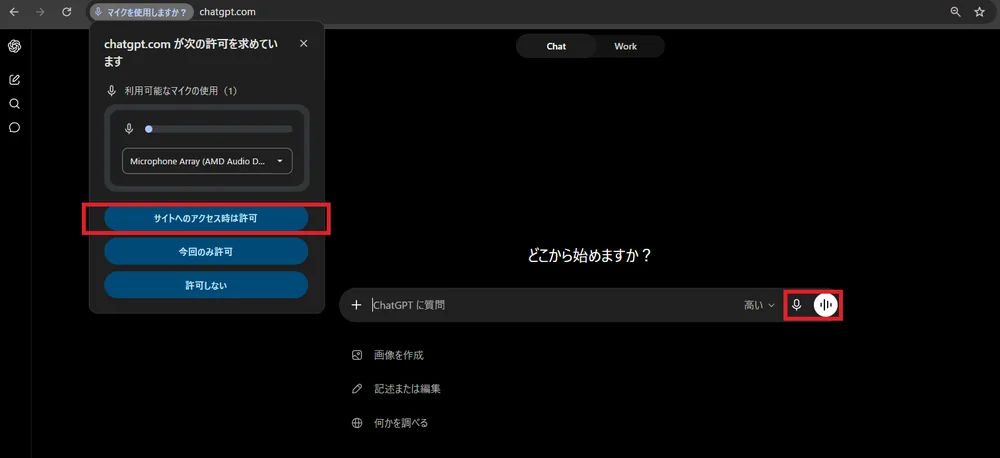This screenshot has width=1000, height=458.
Task: Open the browser zoom magnifier icon
Action: pos(955,12)
